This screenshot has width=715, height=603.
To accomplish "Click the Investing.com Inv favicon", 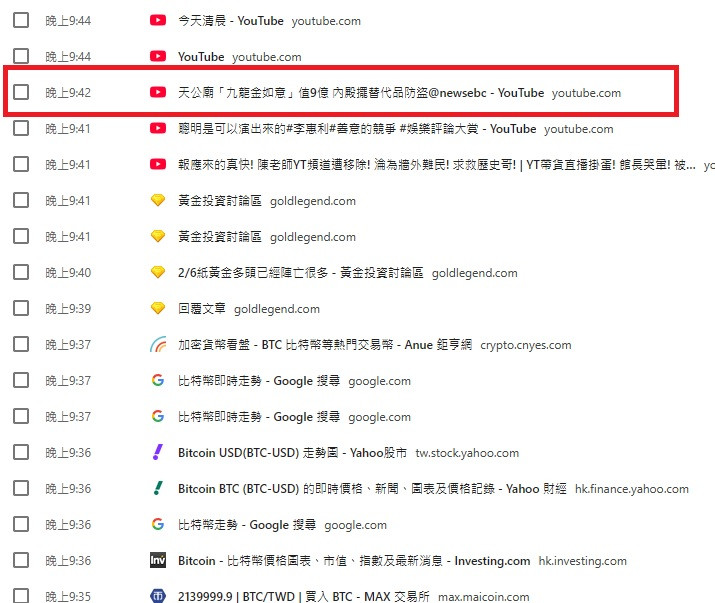I will point(158,560).
